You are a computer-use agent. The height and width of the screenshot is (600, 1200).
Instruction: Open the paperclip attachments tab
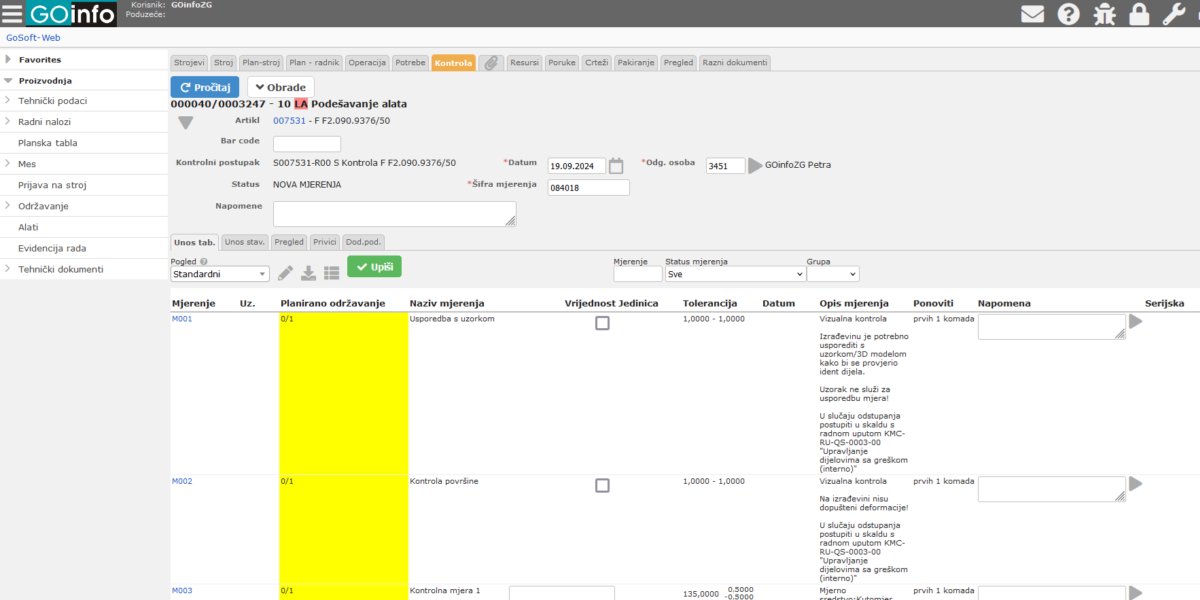[491, 62]
